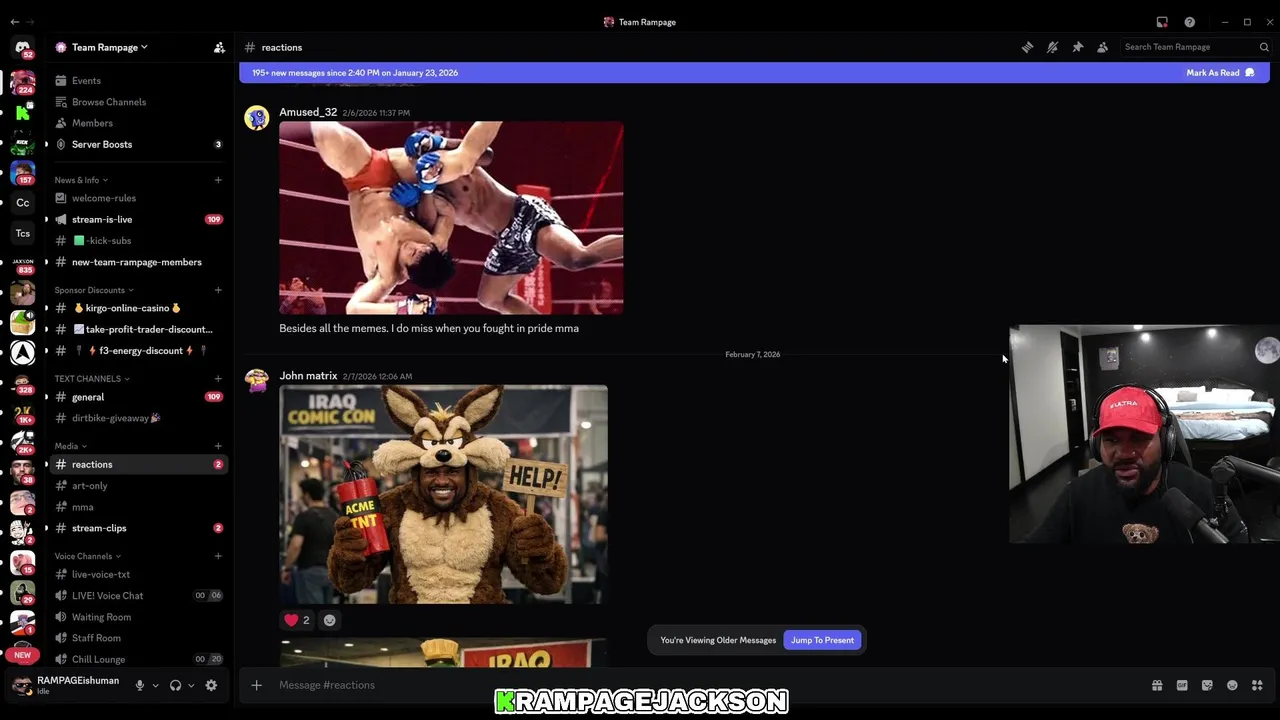Image resolution: width=1280 pixels, height=720 pixels.
Task: Open server icon with 157 badge
Action: coord(22,172)
